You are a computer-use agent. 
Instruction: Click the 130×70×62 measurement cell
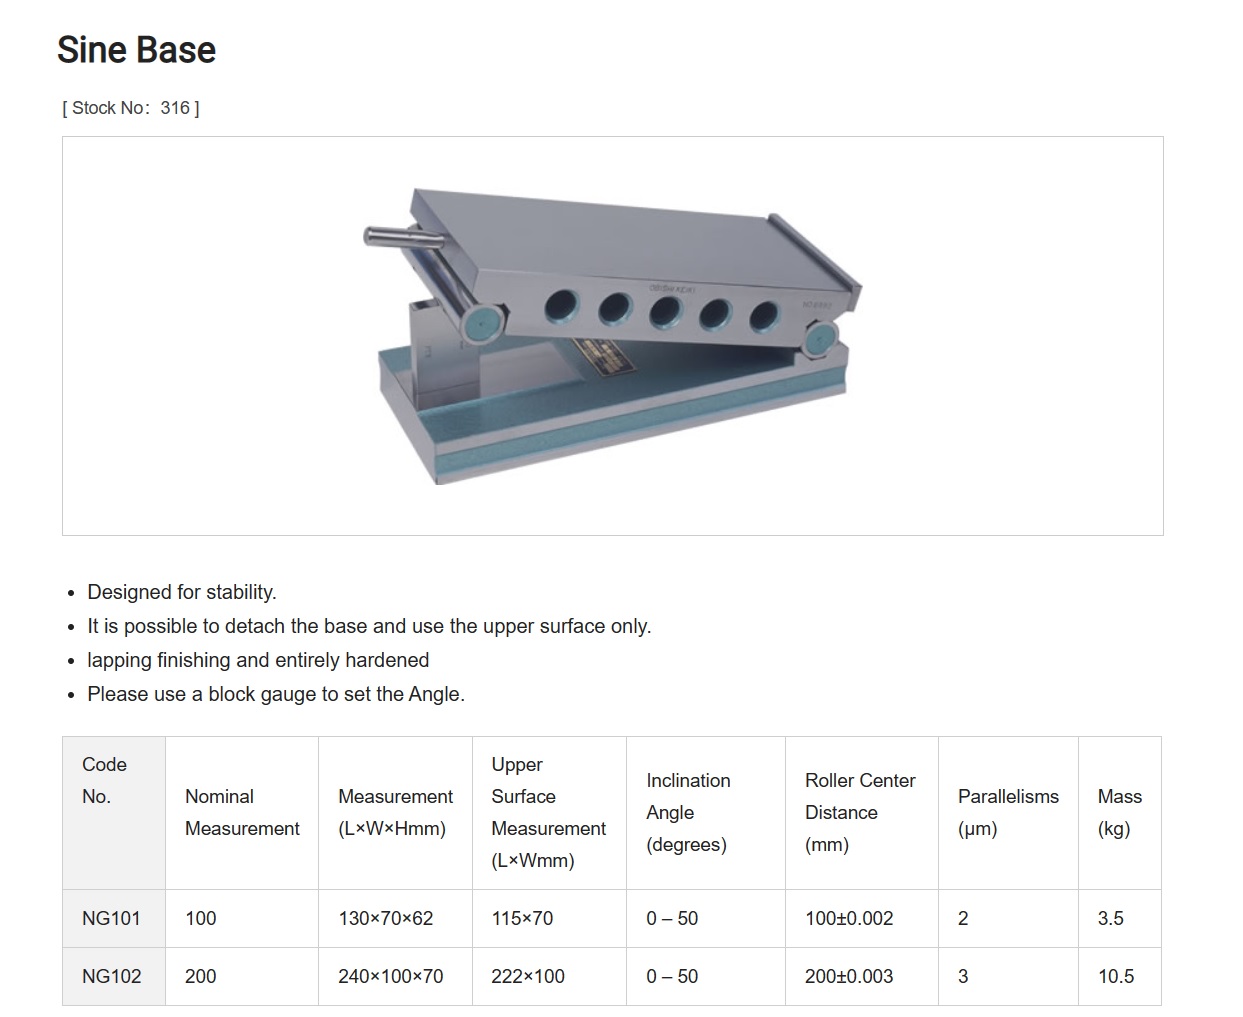386,918
